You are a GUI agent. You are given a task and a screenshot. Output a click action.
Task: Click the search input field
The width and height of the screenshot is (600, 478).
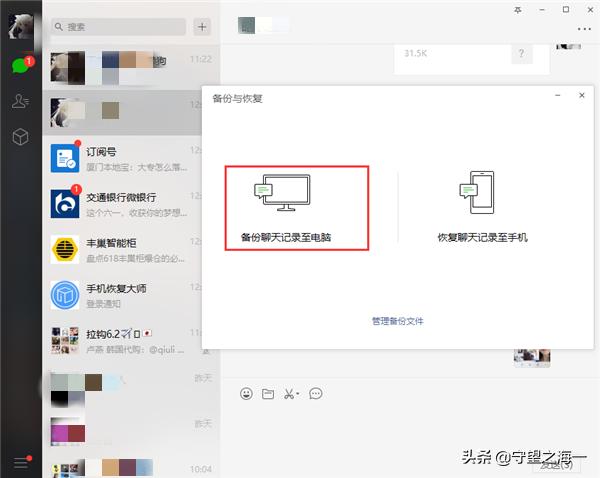pyautogui.click(x=120, y=27)
